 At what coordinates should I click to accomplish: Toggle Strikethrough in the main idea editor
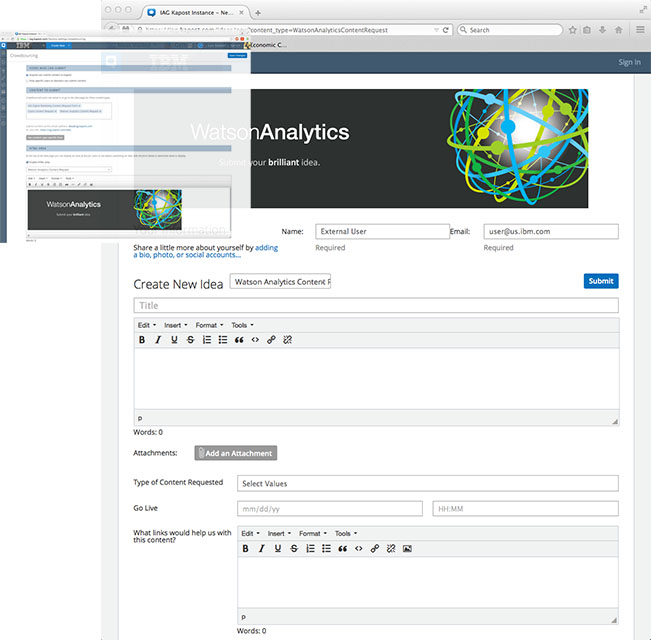click(191, 340)
